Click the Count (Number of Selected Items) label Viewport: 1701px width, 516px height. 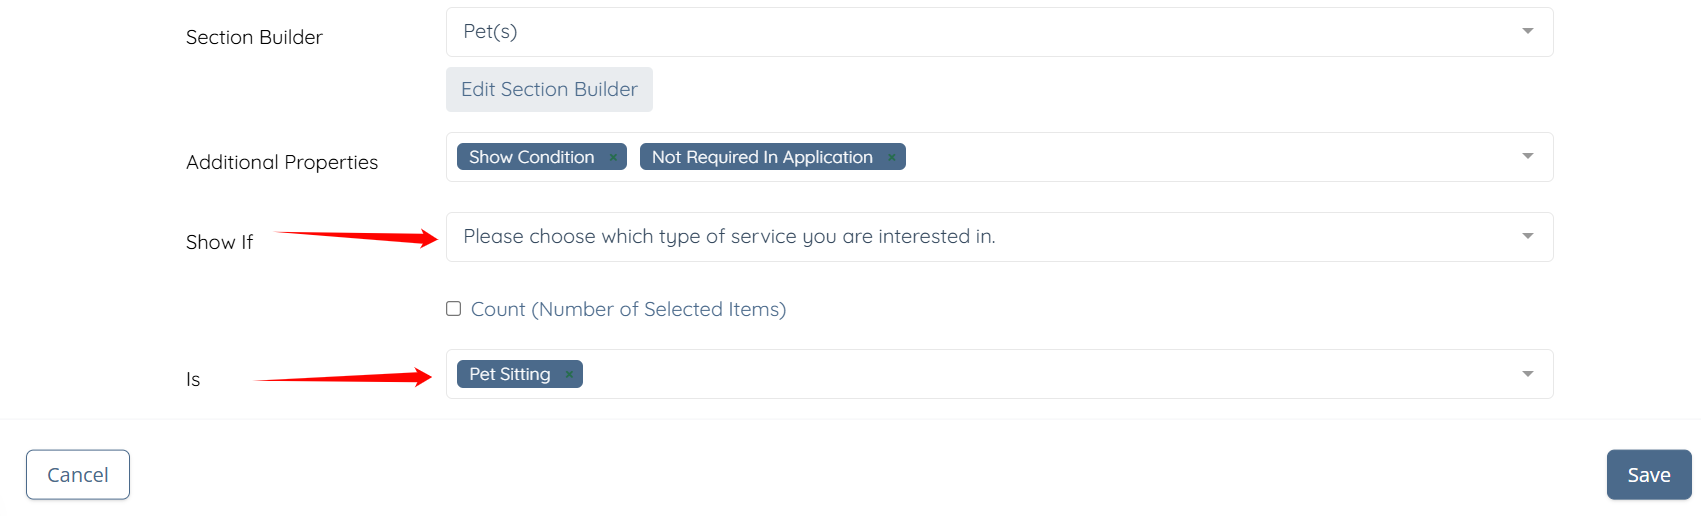[628, 310]
